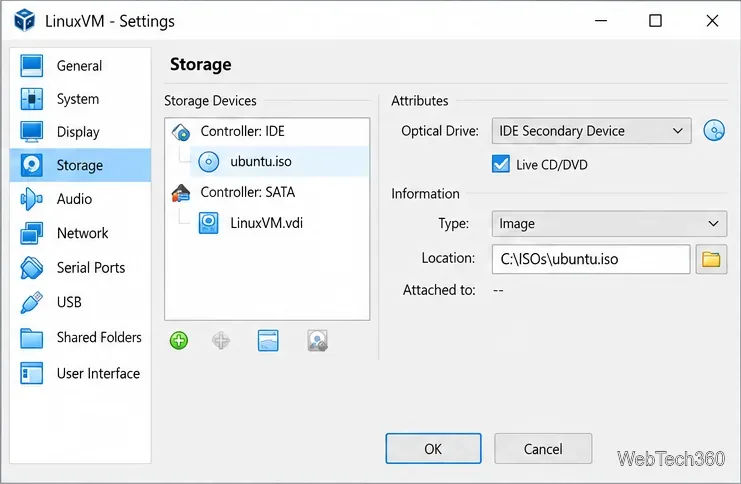Viewport: 741px width, 484px height.
Task: Open the Display settings page
Action: [x=80, y=132]
